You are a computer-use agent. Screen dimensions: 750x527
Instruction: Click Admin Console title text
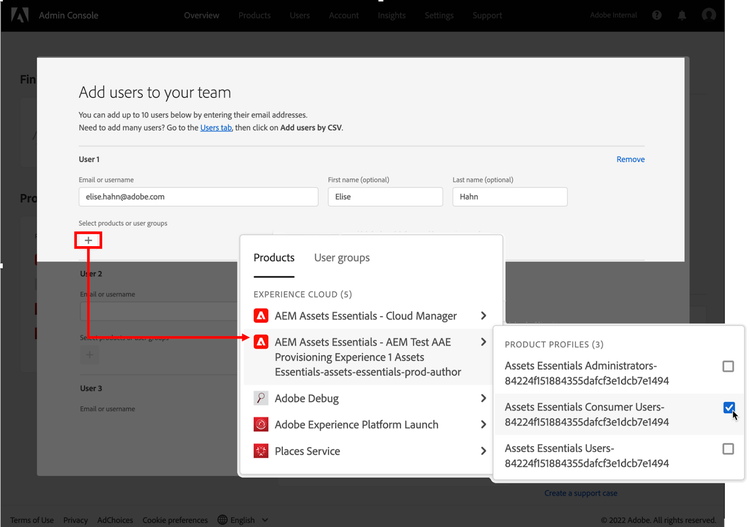[68, 15]
